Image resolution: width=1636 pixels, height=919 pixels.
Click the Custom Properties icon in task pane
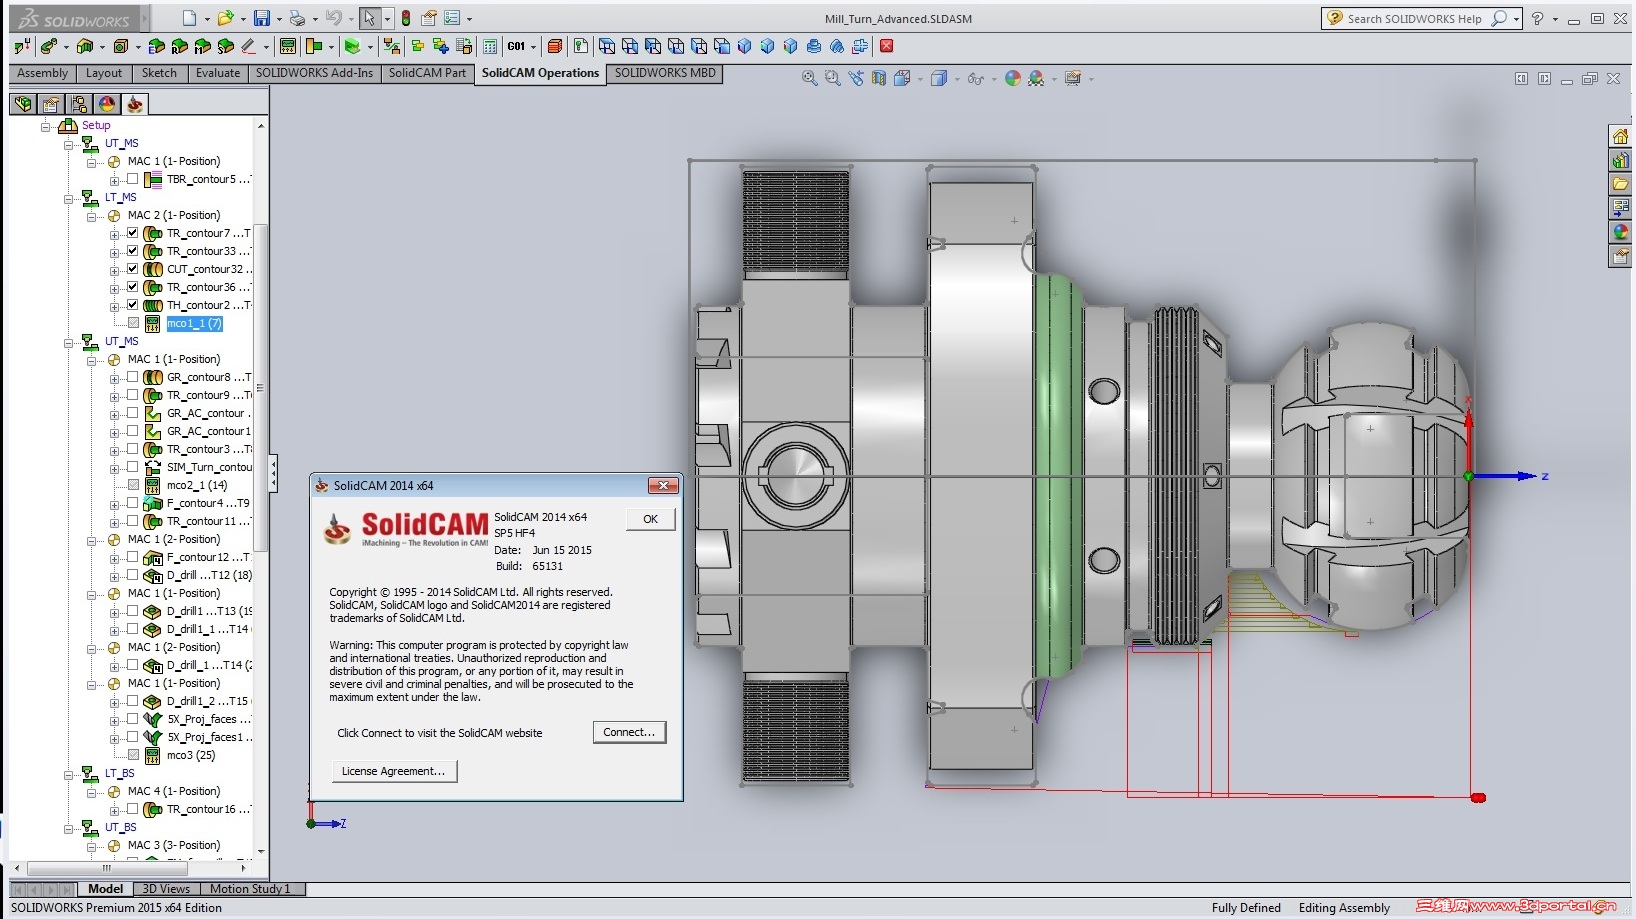tap(1620, 257)
